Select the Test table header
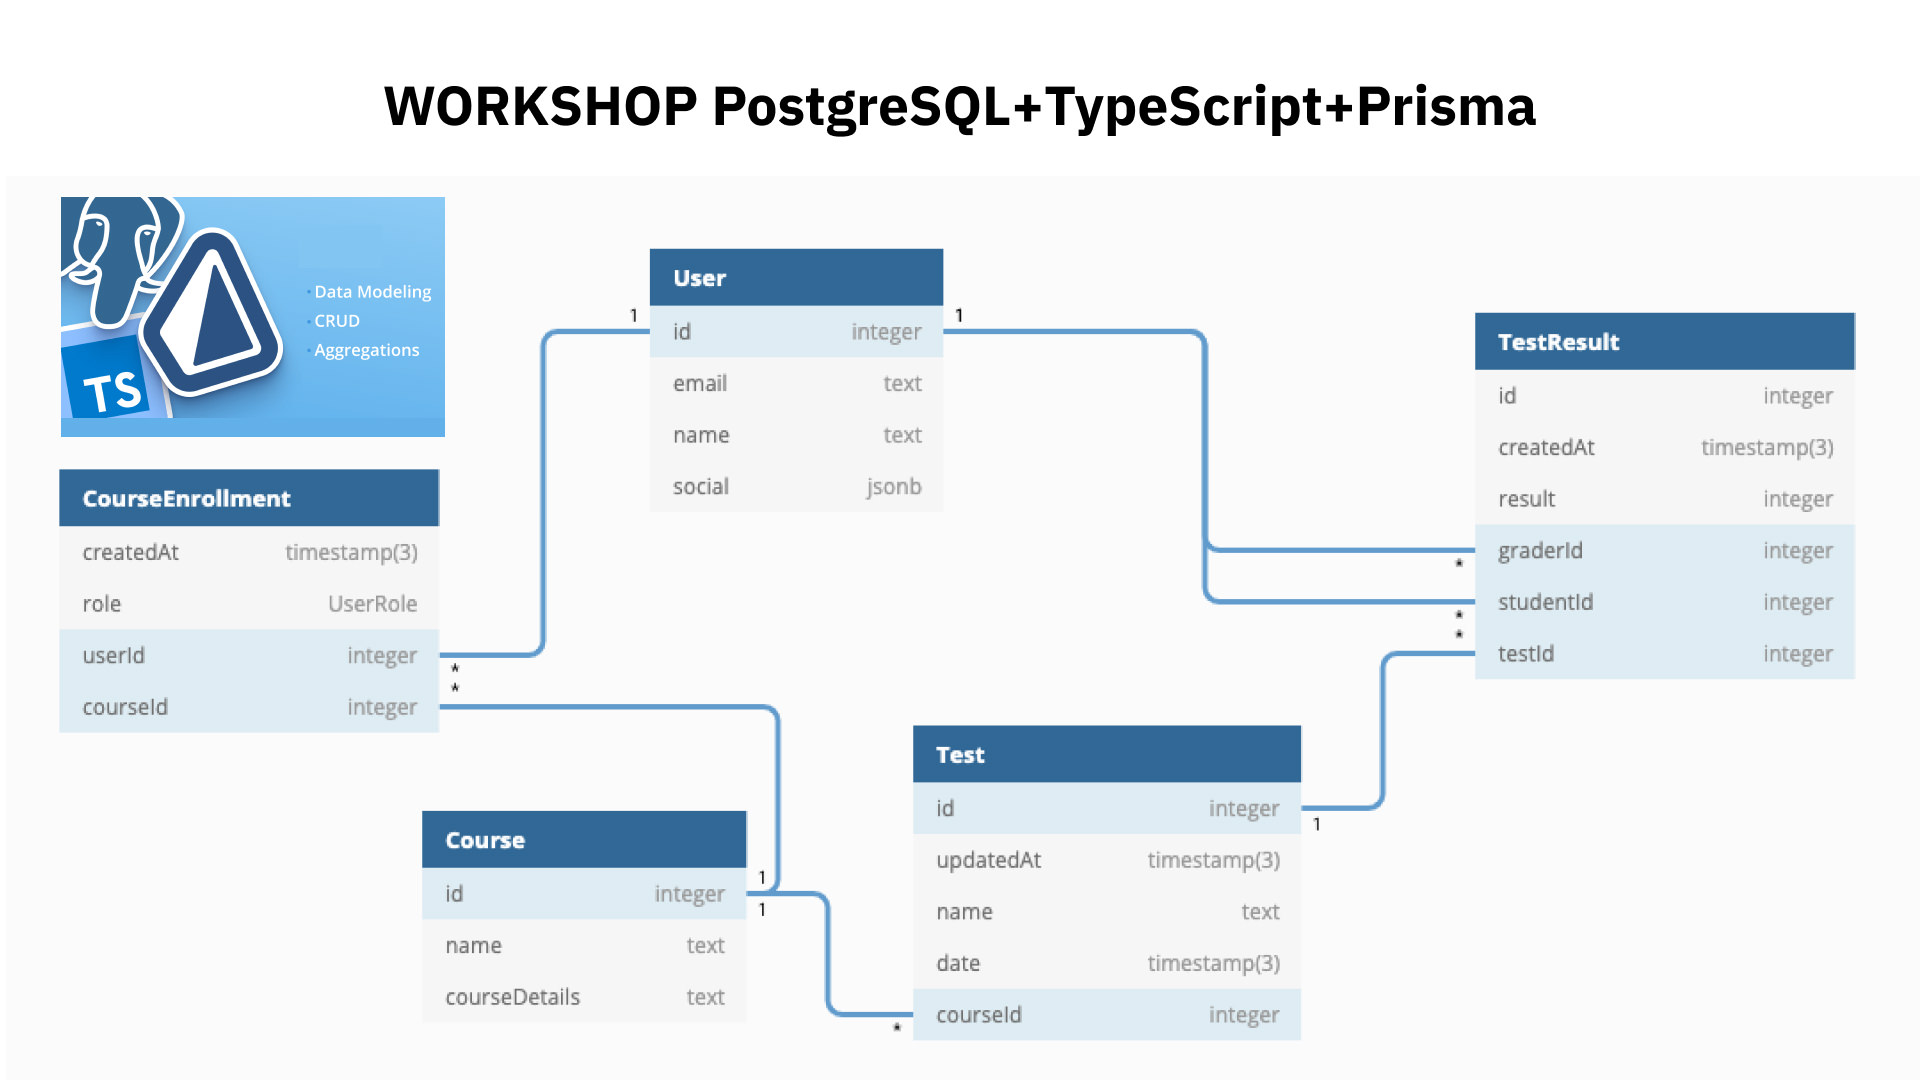Screen dimensions: 1920x1080 (x=1107, y=754)
